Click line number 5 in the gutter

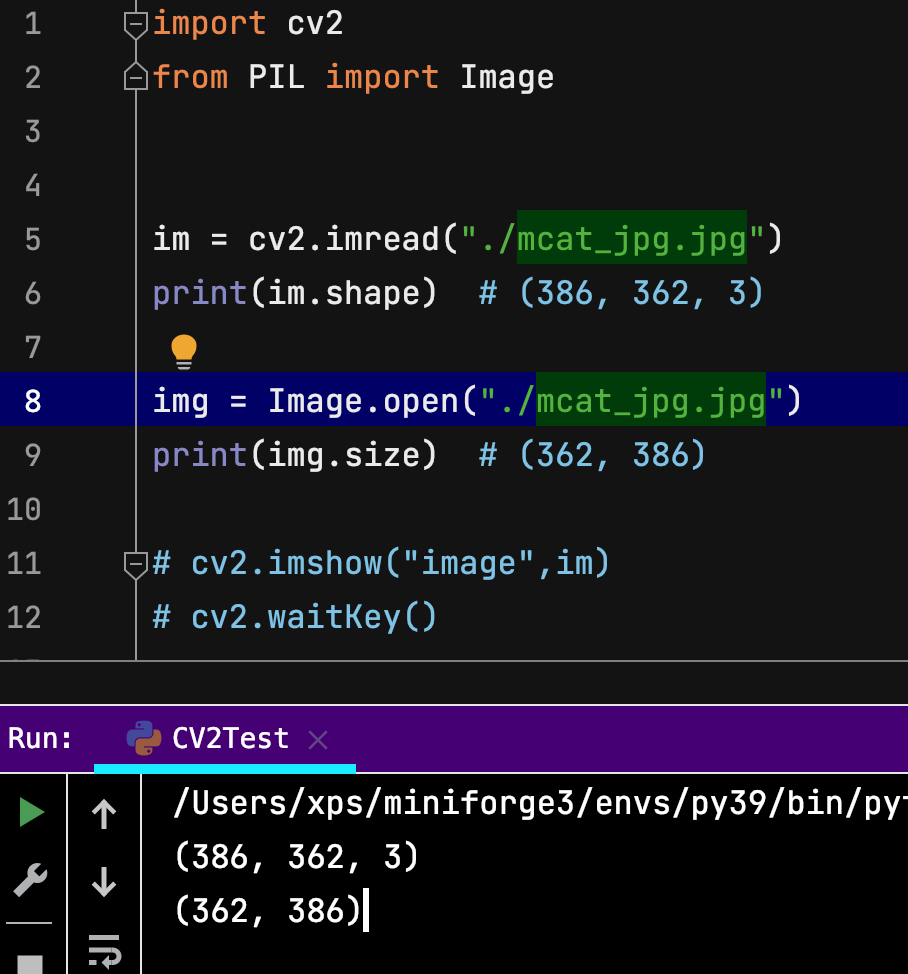click(x=32, y=239)
